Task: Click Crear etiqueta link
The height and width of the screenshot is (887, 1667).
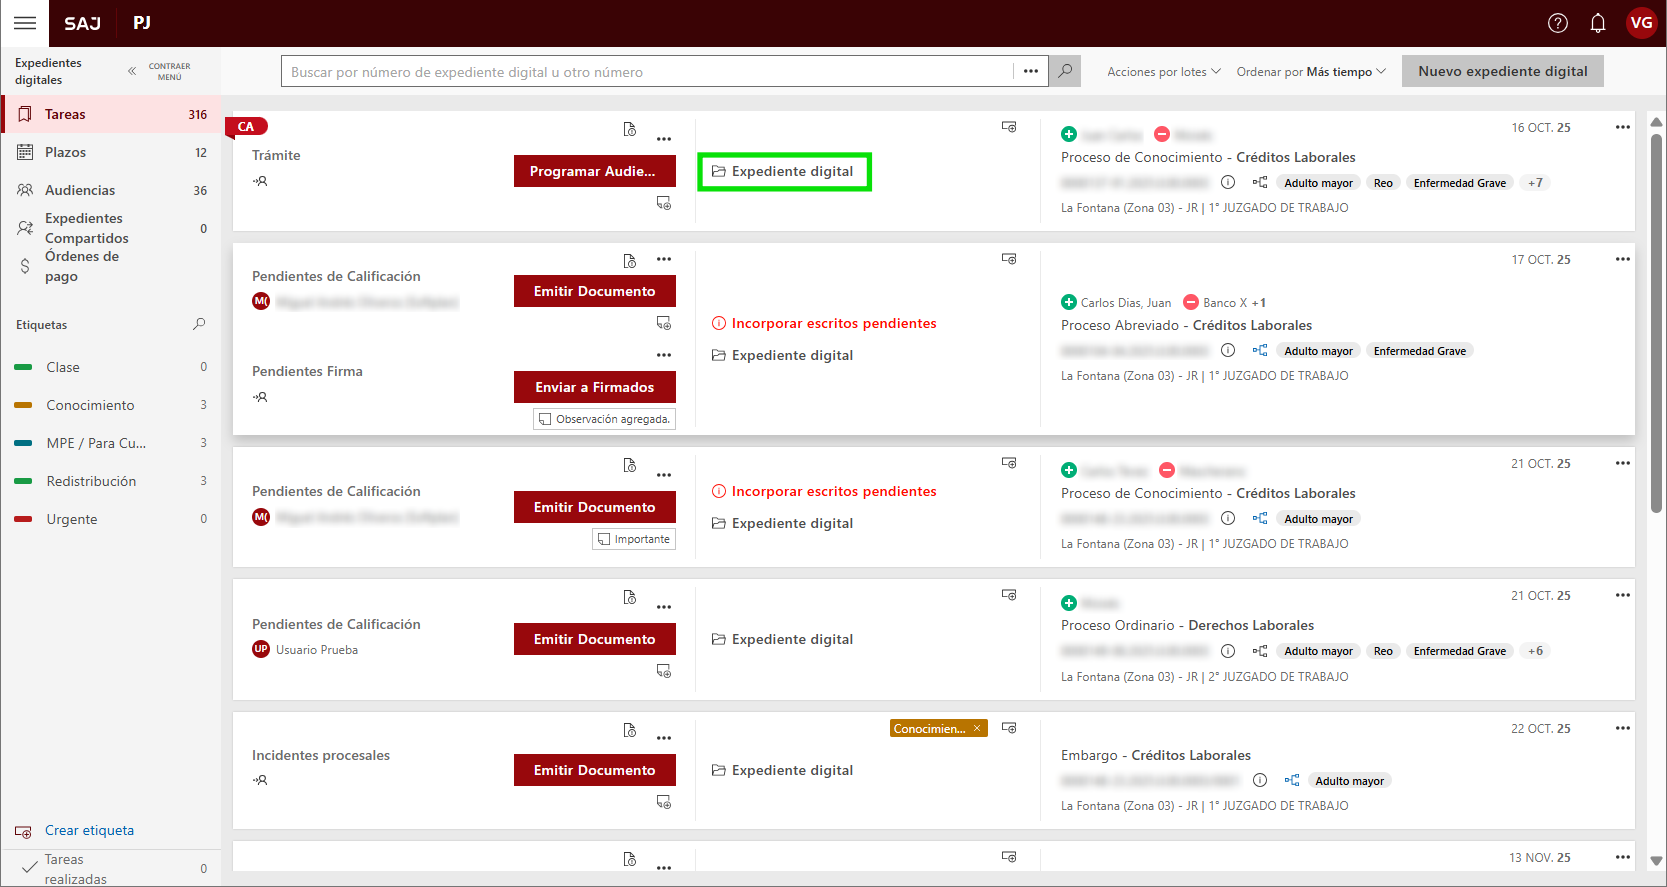Action: pos(89,830)
